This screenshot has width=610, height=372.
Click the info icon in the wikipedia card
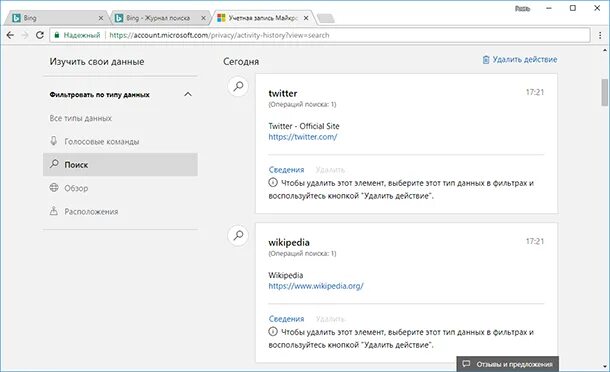[x=273, y=332]
